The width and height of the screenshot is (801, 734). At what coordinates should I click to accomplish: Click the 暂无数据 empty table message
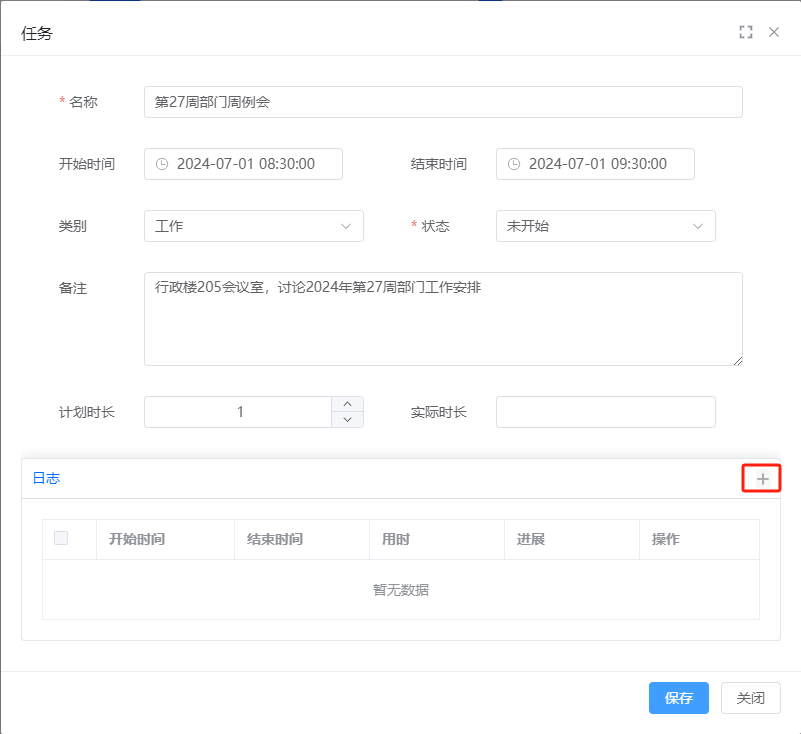[x=401, y=590]
